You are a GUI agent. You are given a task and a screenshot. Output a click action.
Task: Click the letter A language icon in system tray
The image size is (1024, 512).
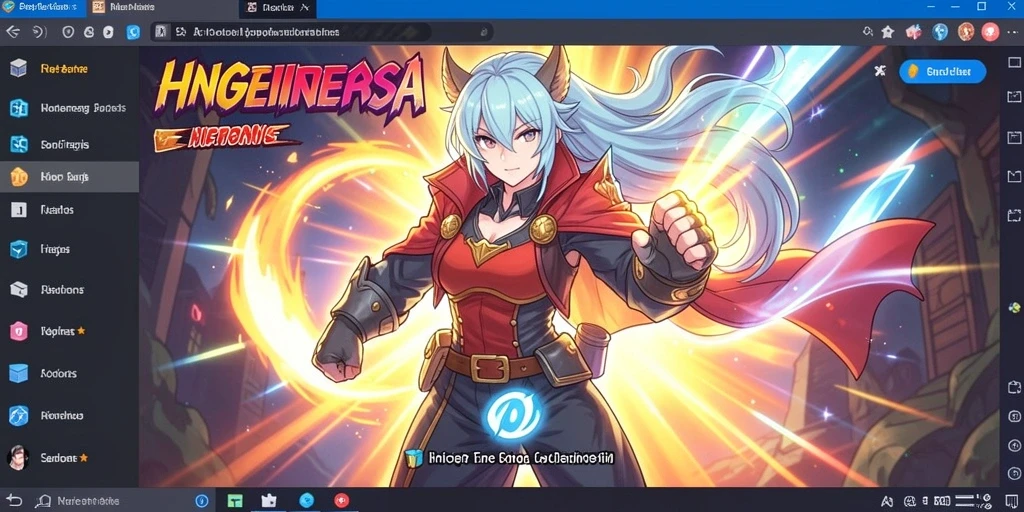(x=887, y=501)
